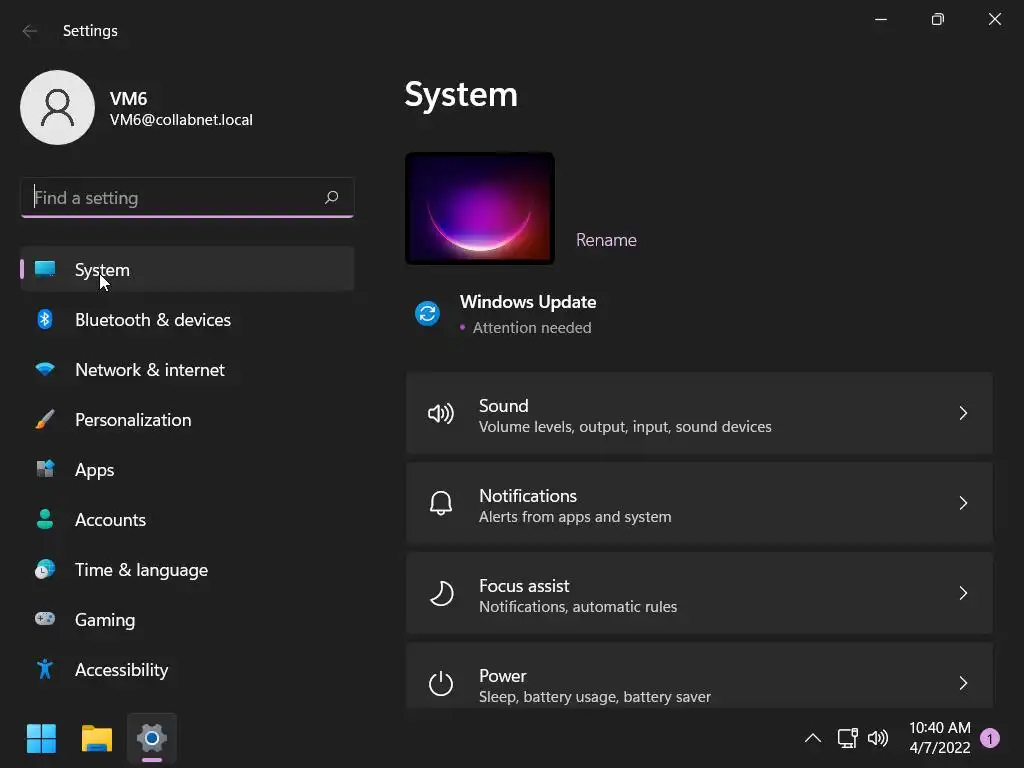Close the Settings window
The width and height of the screenshot is (1024, 768).
[995, 20]
